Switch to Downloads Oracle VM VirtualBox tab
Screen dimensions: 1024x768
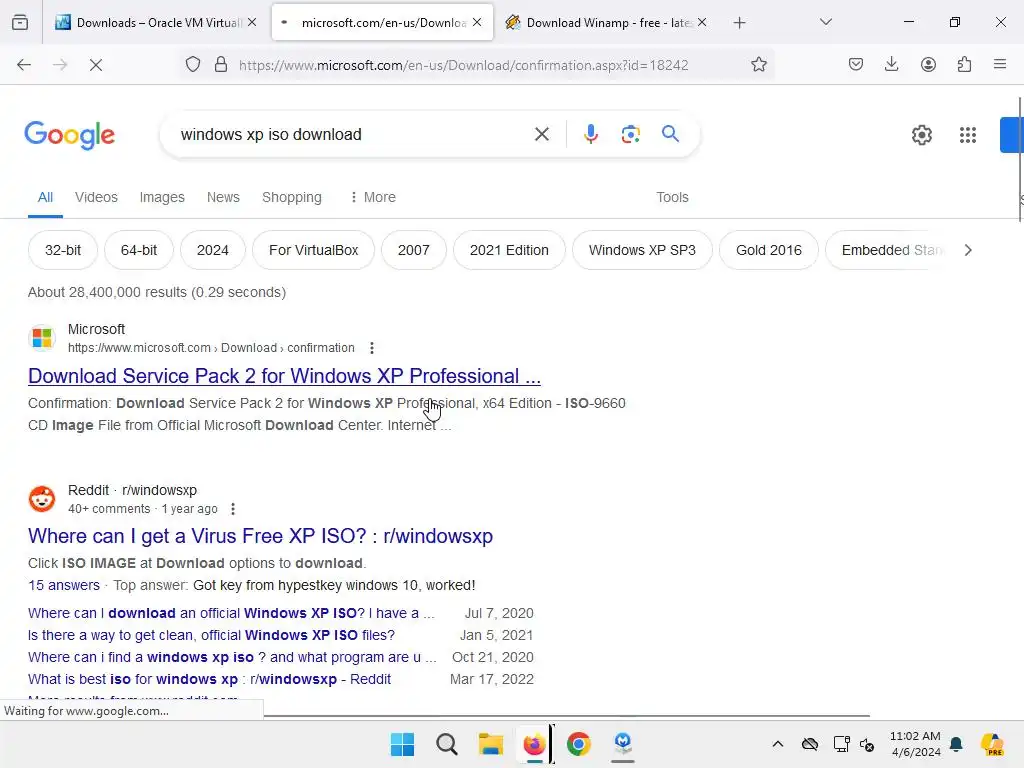click(153, 23)
